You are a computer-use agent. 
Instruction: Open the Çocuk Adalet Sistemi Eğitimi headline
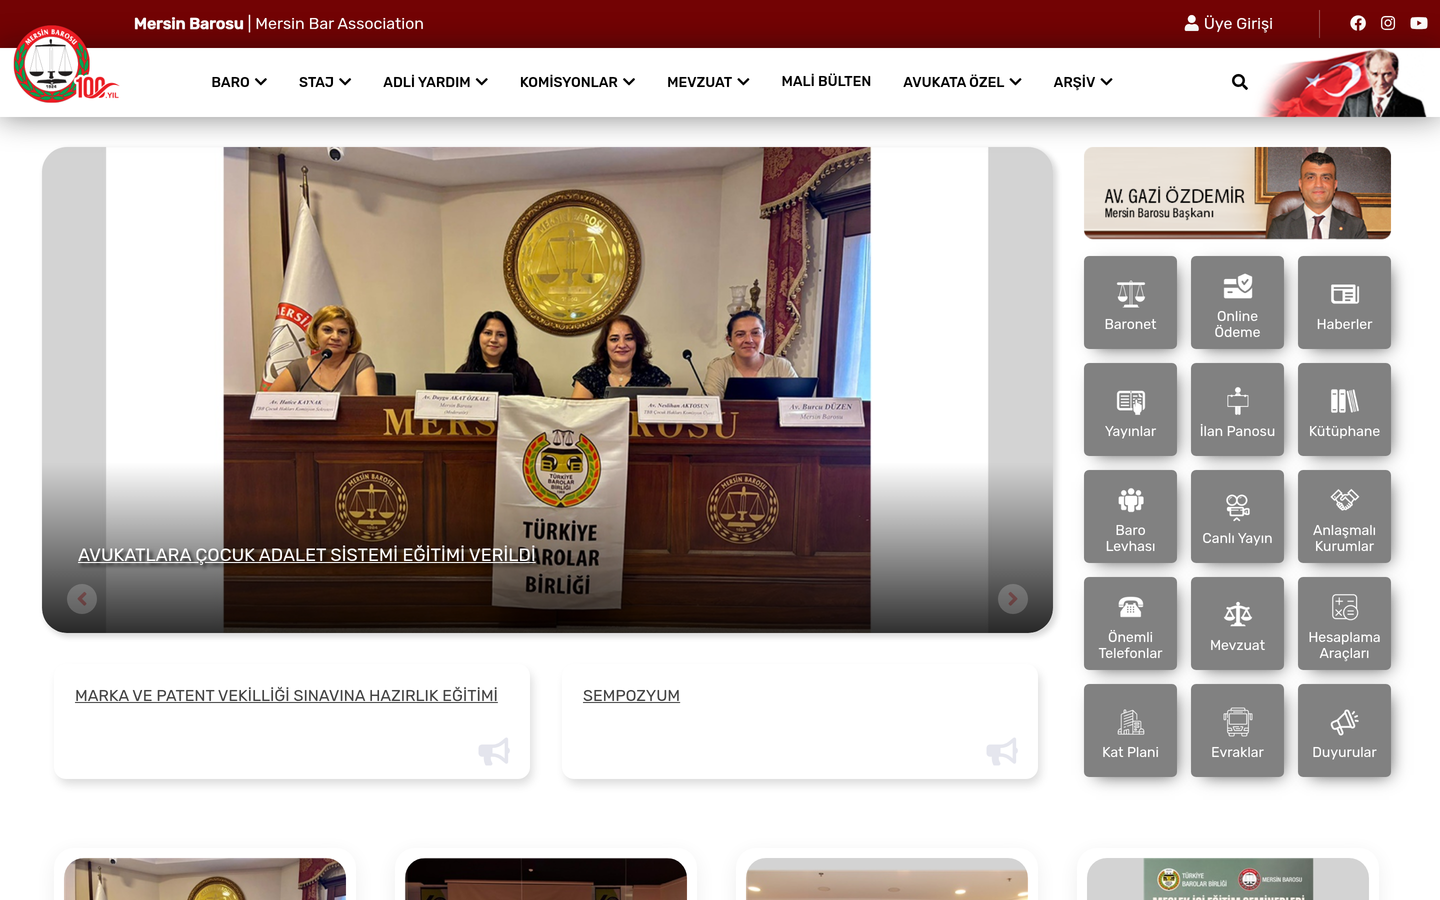coord(307,555)
